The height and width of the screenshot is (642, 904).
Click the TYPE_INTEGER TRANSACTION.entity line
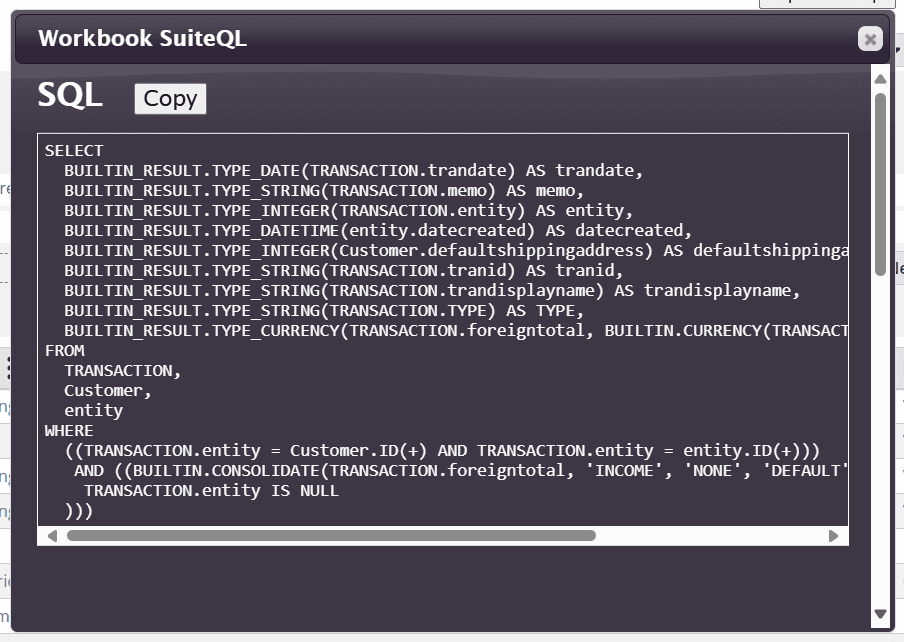pos(348,210)
